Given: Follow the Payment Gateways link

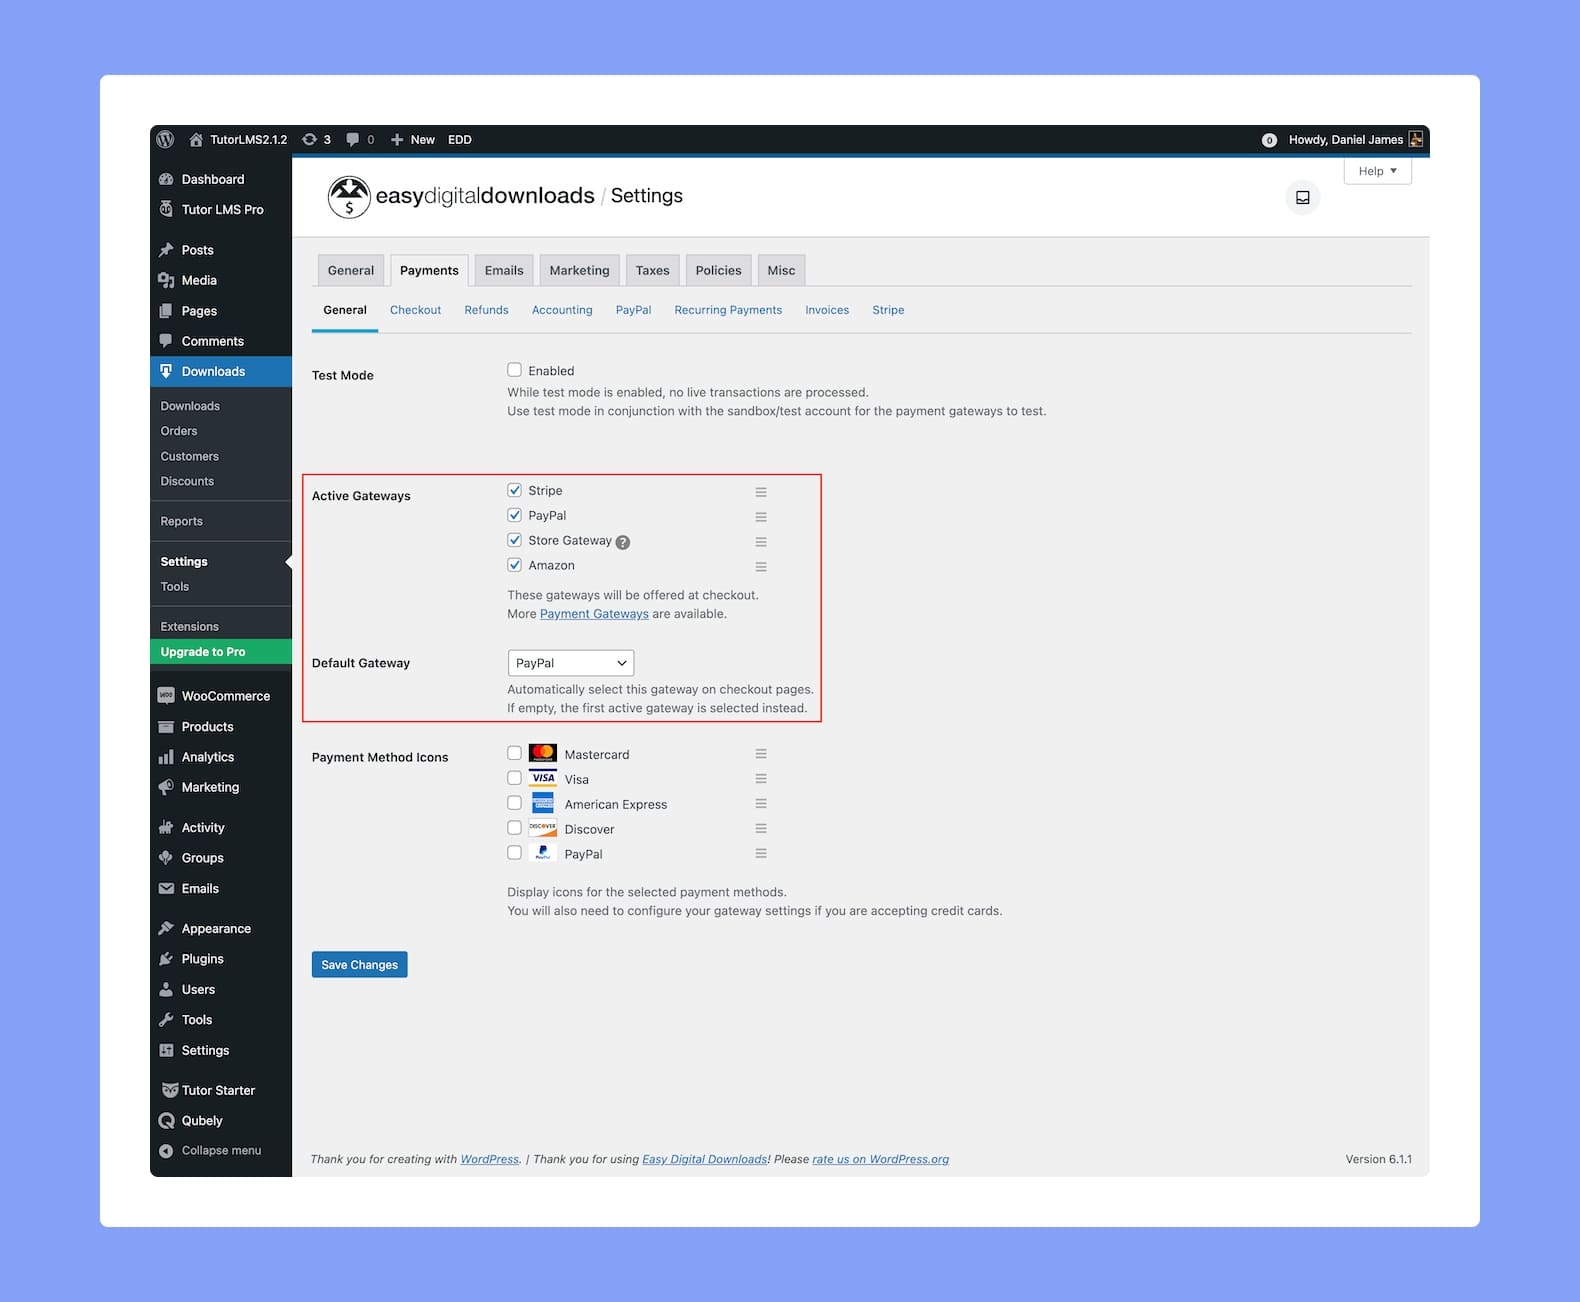Looking at the screenshot, I should click(594, 614).
